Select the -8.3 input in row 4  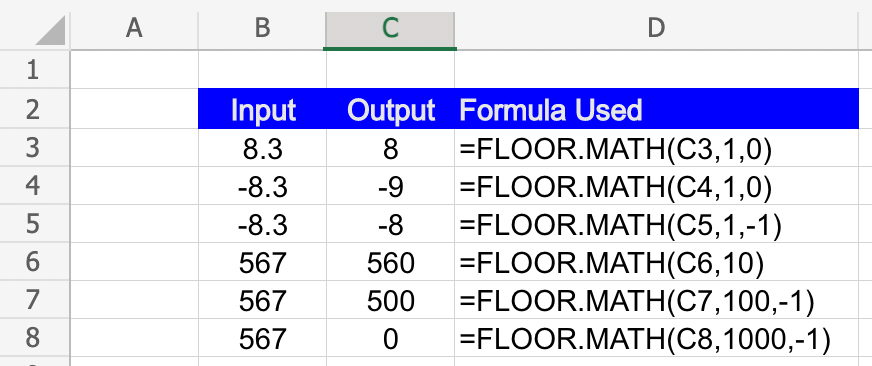[262, 186]
